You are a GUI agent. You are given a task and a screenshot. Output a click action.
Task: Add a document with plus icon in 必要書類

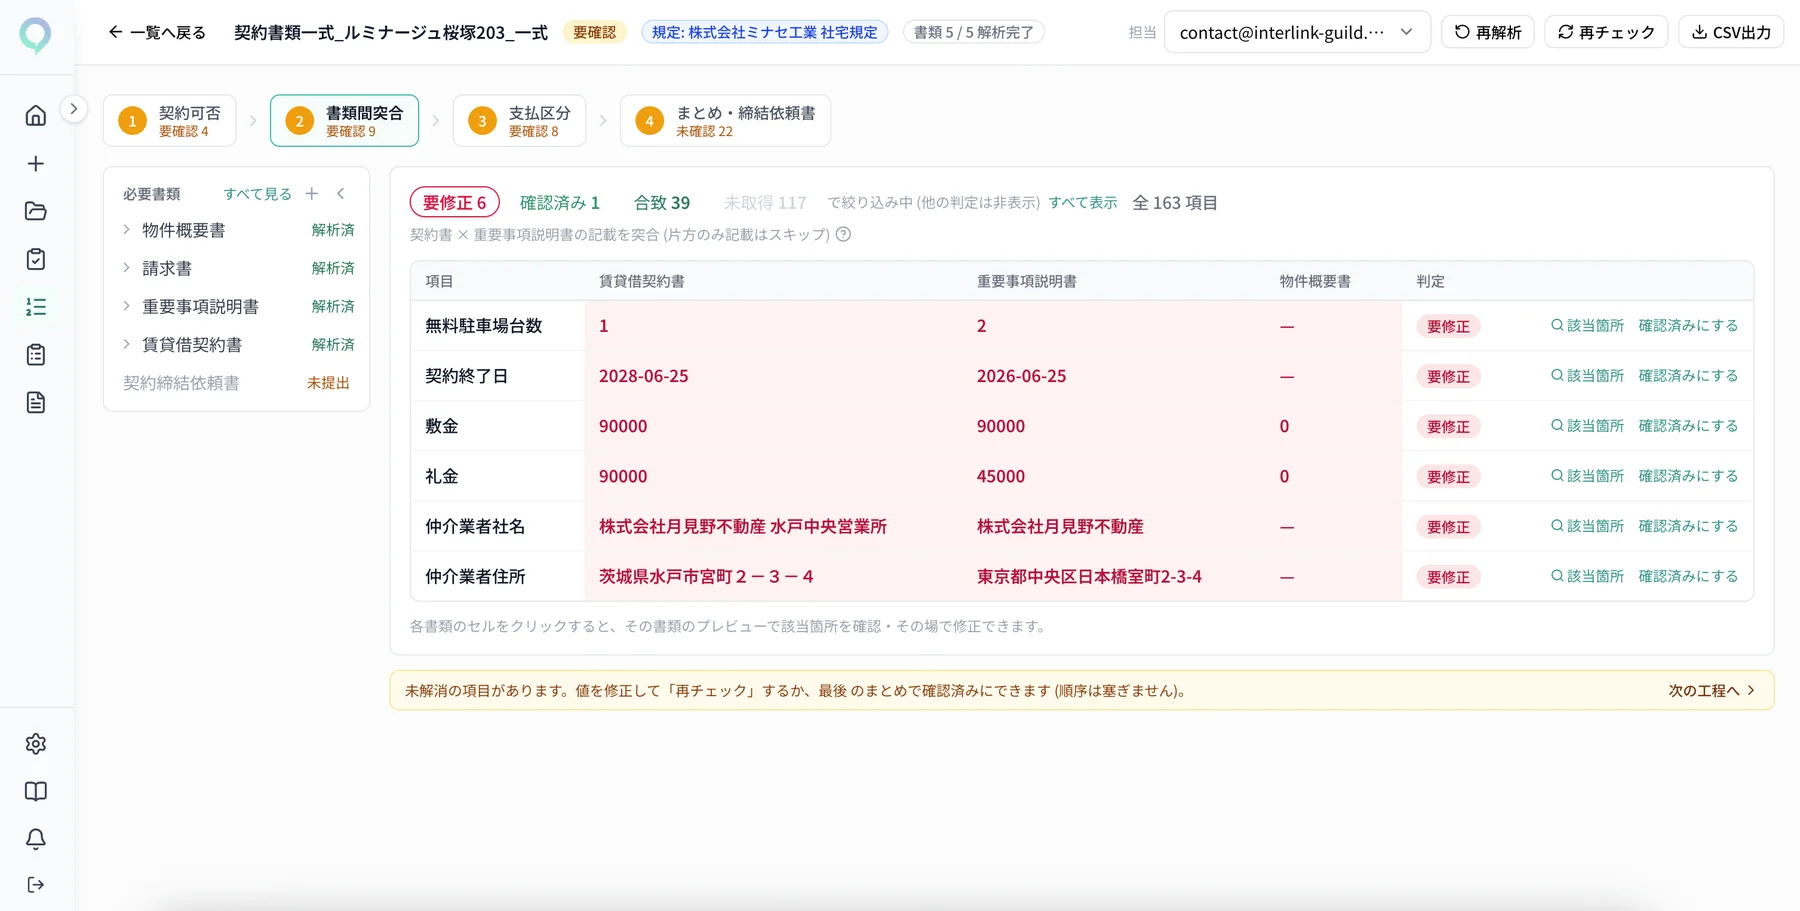pyautogui.click(x=312, y=194)
